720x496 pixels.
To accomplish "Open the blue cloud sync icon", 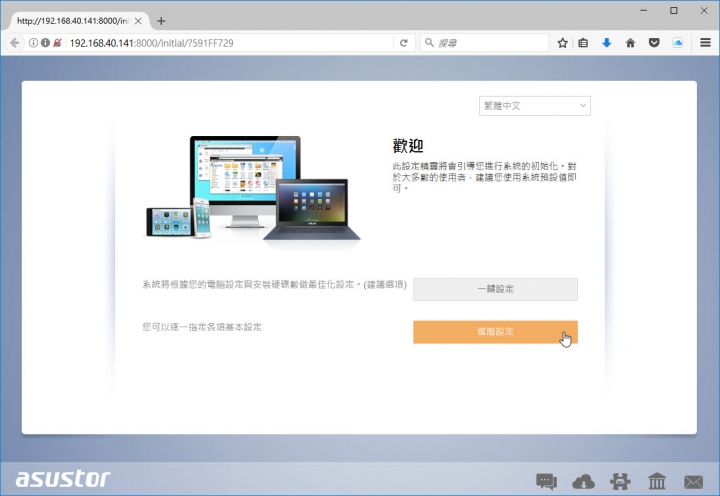I will click(x=678, y=43).
